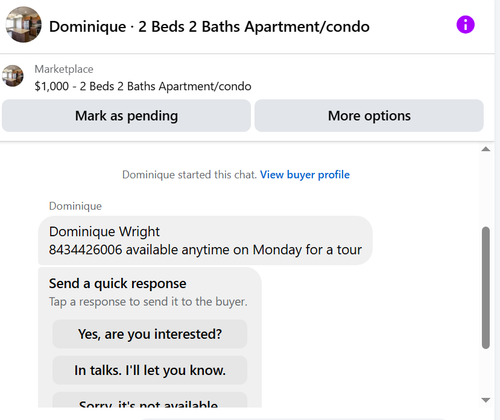Click the chat scrollbar thumb
This screenshot has width=500, height=420.
(x=486, y=288)
